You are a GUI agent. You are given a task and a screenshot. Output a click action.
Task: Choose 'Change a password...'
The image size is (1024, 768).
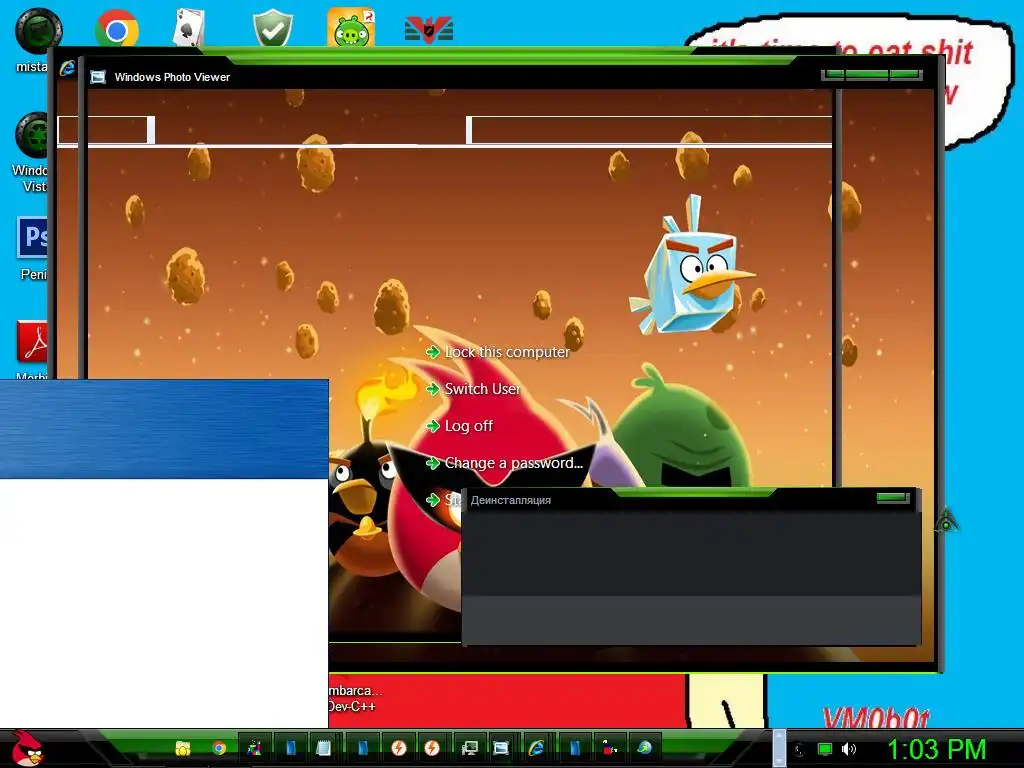(x=504, y=463)
